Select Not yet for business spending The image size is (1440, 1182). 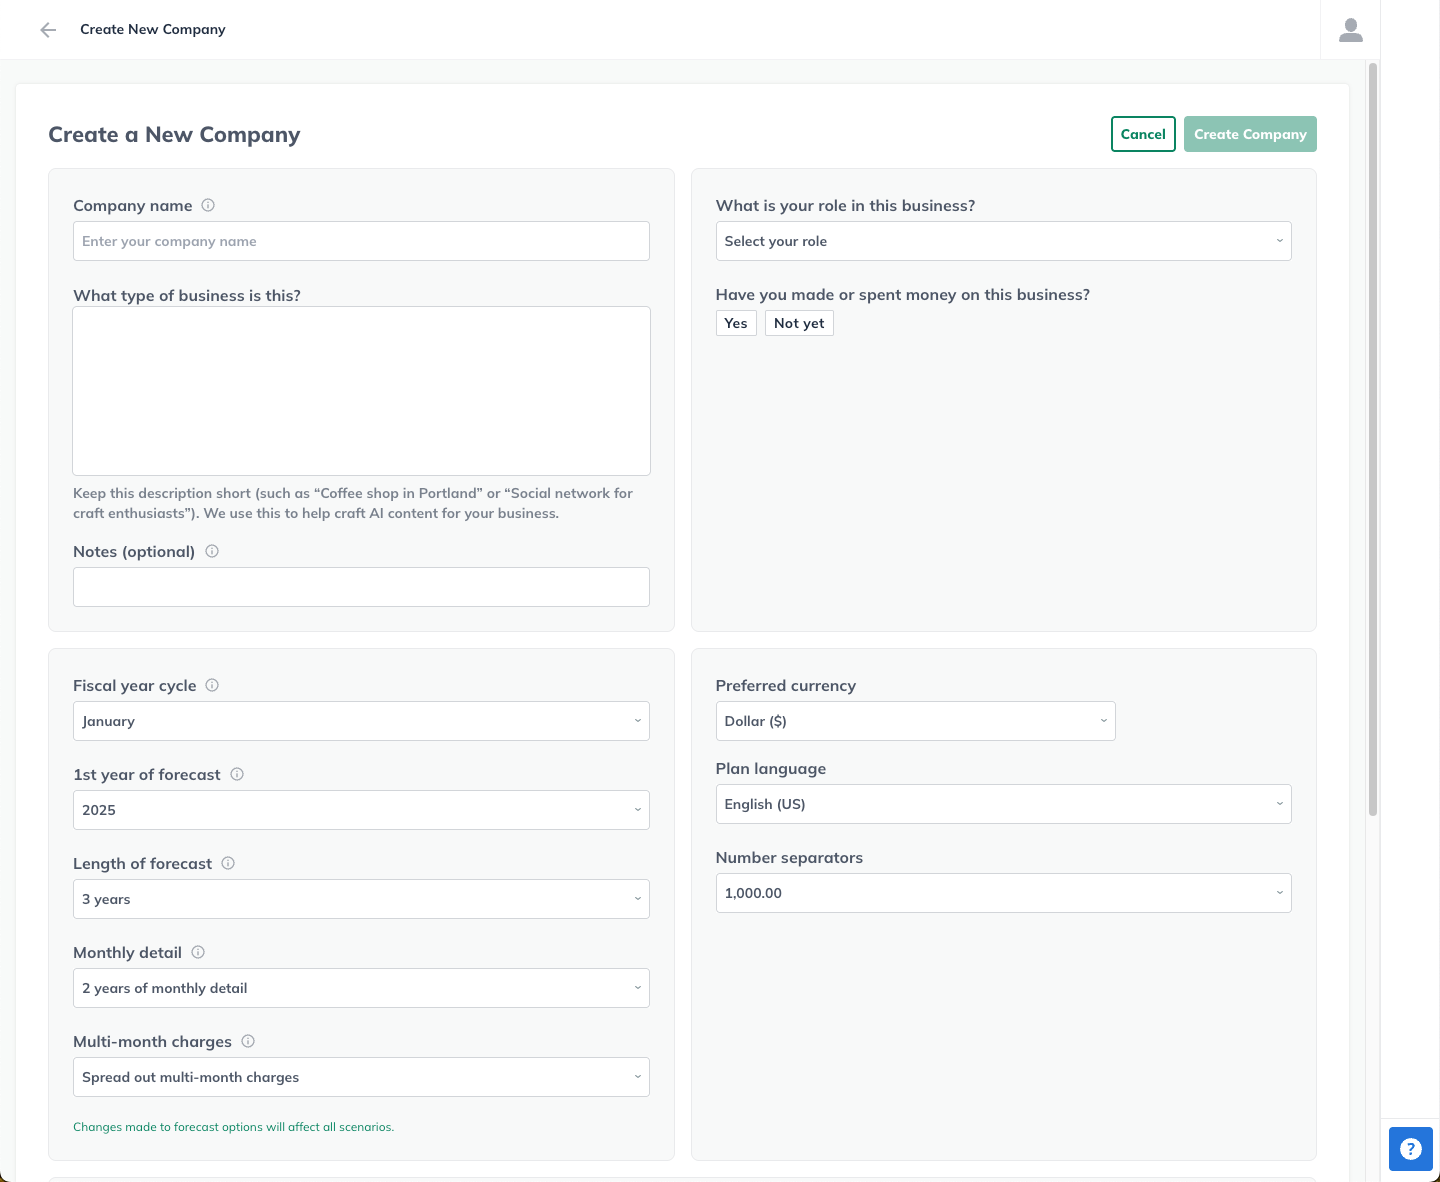point(798,322)
